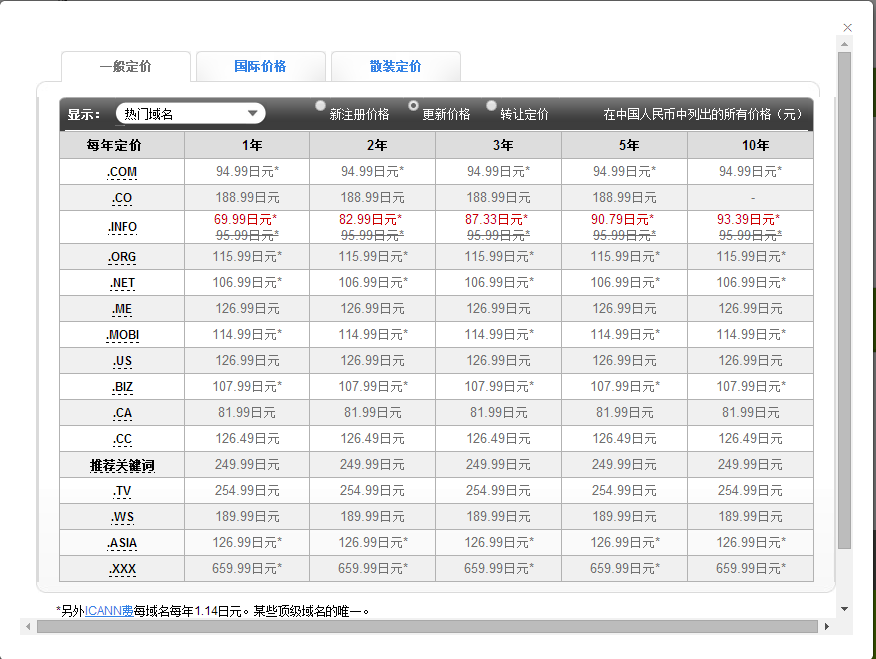
Task: Click the 3年 column header
Action: [x=498, y=145]
